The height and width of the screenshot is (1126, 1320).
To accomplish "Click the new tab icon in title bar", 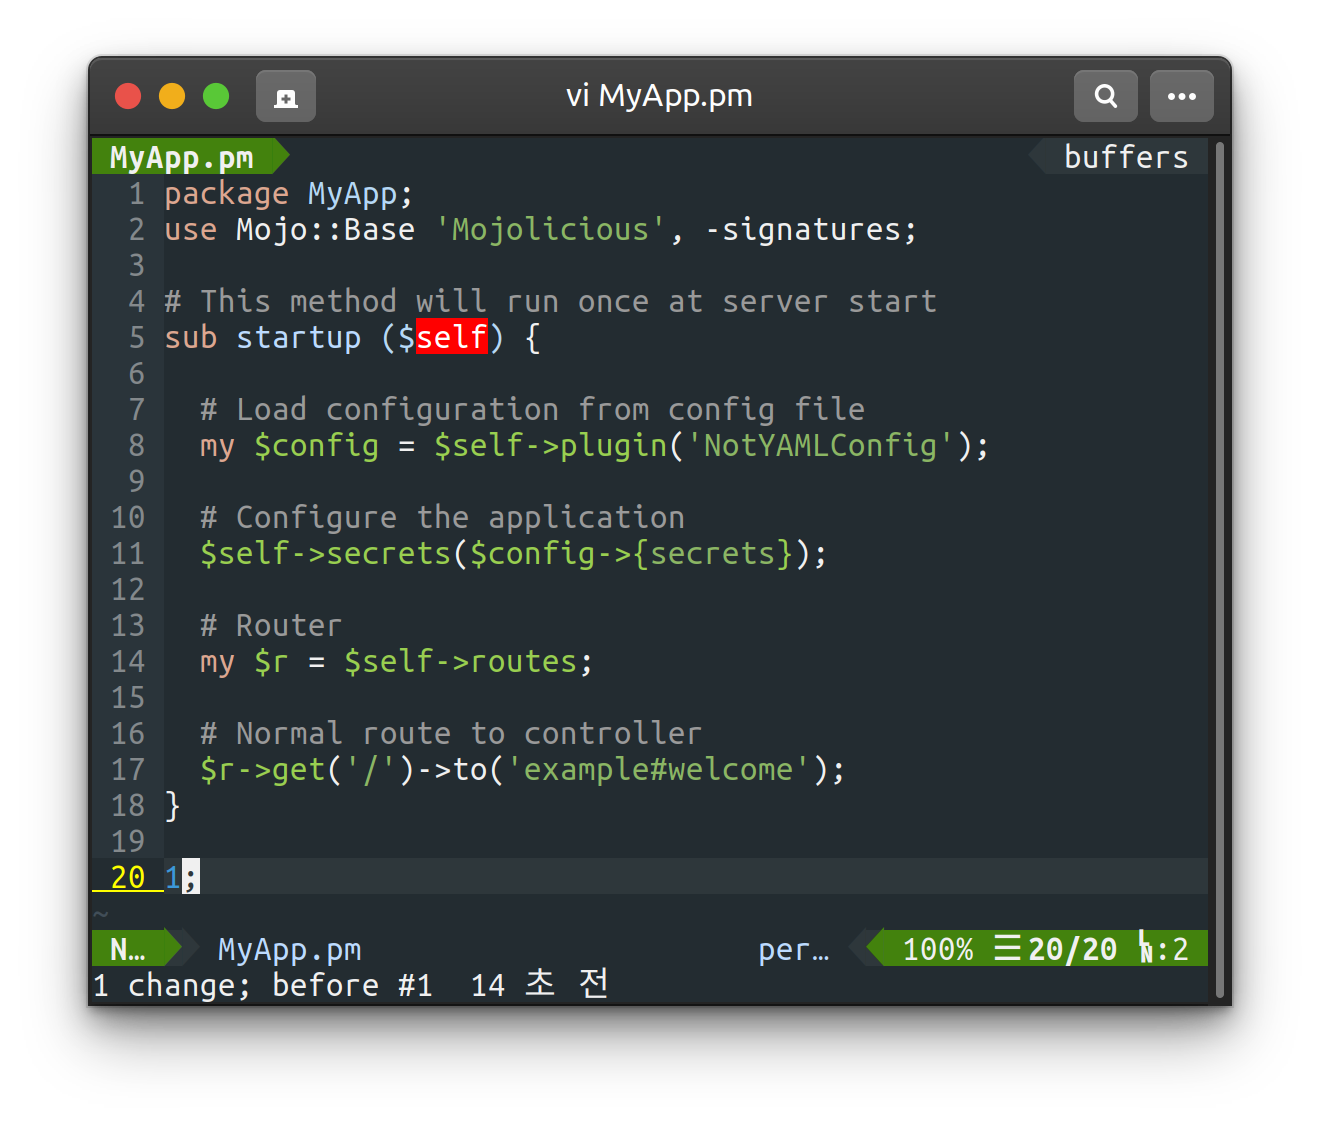I will pos(286,96).
